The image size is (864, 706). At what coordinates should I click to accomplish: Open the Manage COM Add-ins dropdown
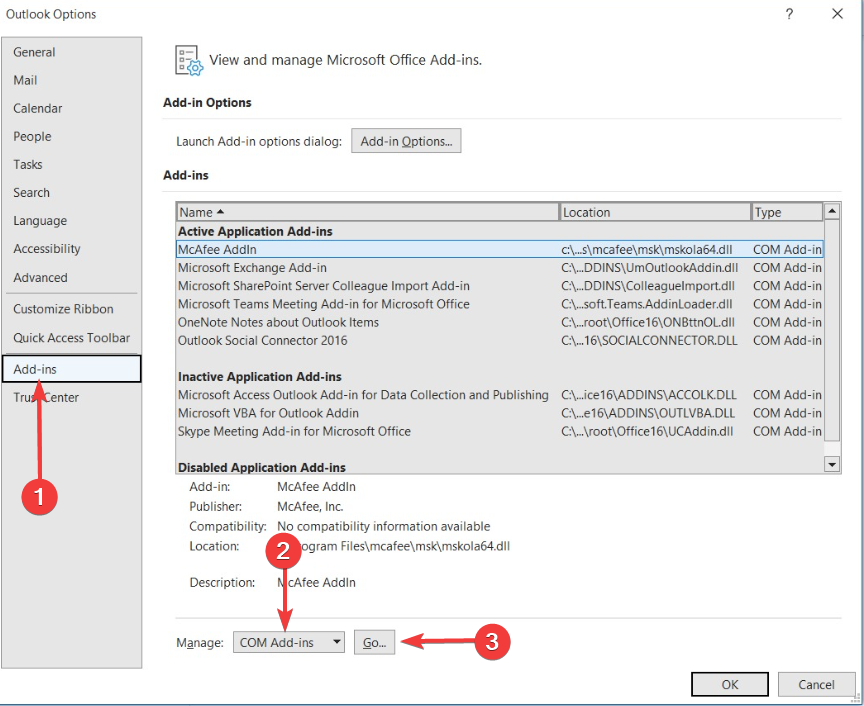(289, 643)
